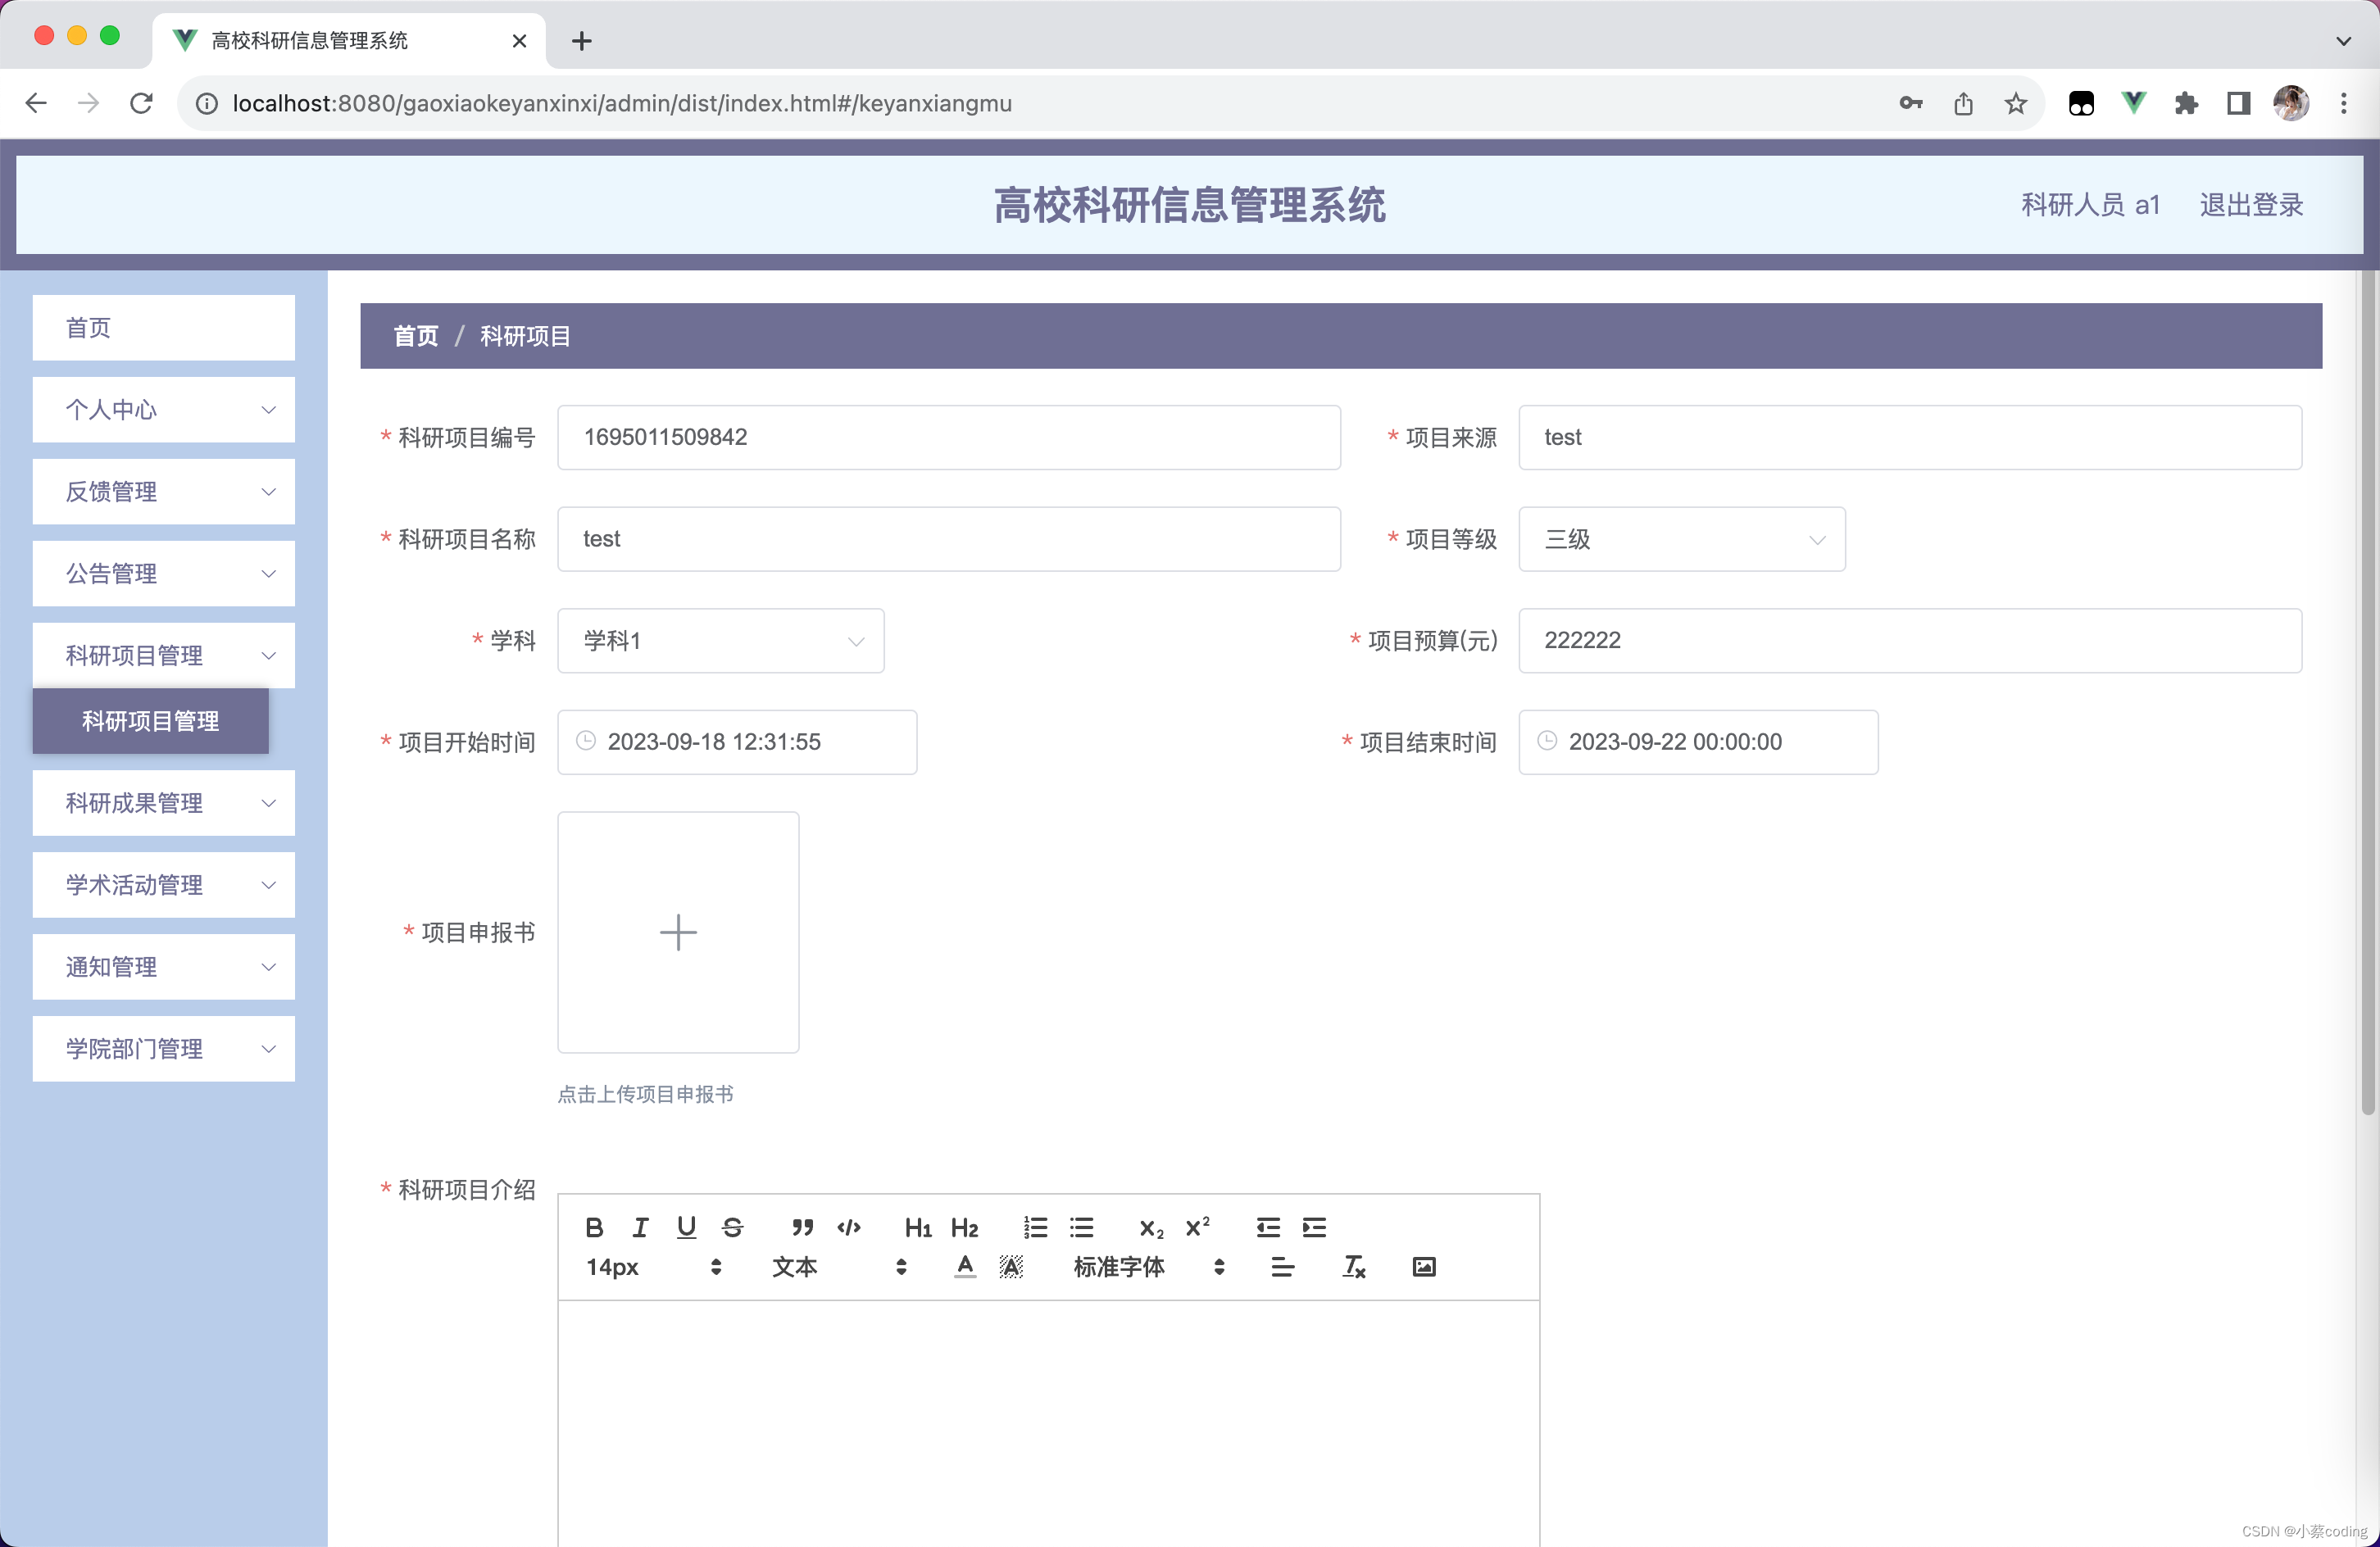Click the 项目申报书 upload plus box
Screen dimensions: 2380x1547
(678, 932)
